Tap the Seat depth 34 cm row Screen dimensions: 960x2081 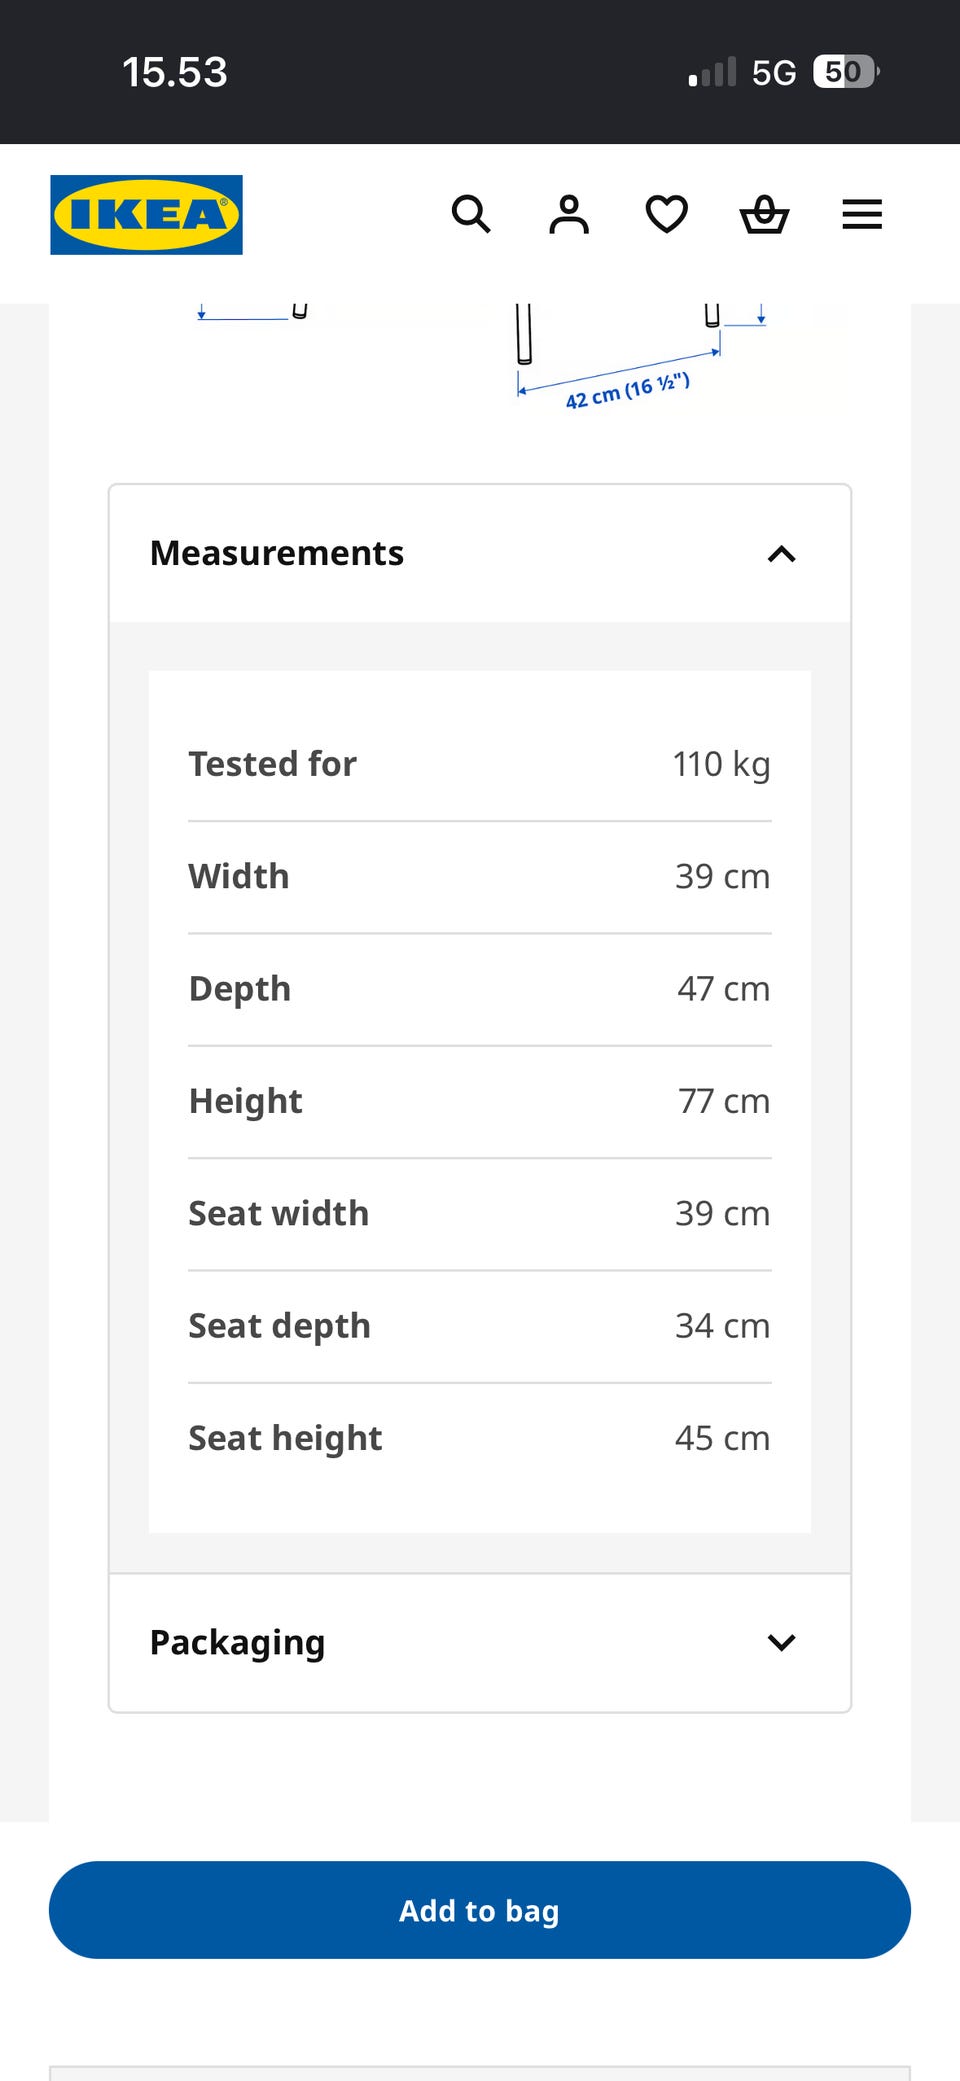480,1326
